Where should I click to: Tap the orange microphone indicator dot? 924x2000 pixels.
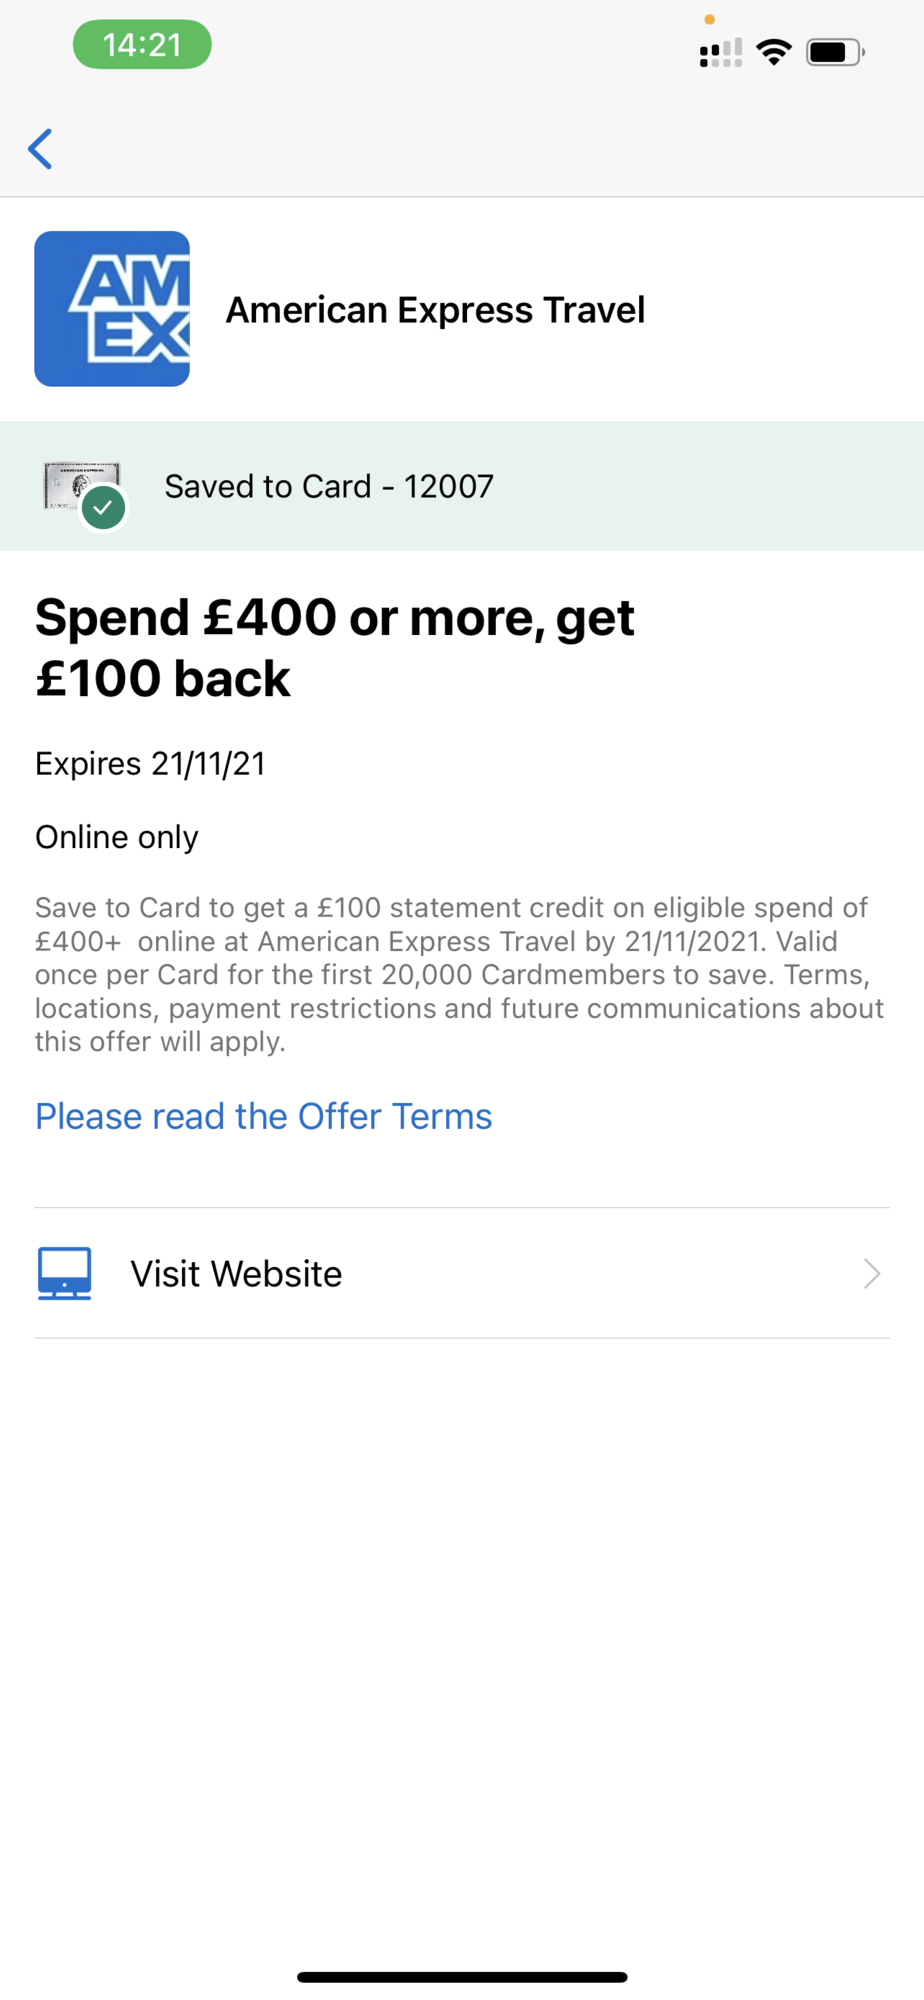[x=709, y=19]
